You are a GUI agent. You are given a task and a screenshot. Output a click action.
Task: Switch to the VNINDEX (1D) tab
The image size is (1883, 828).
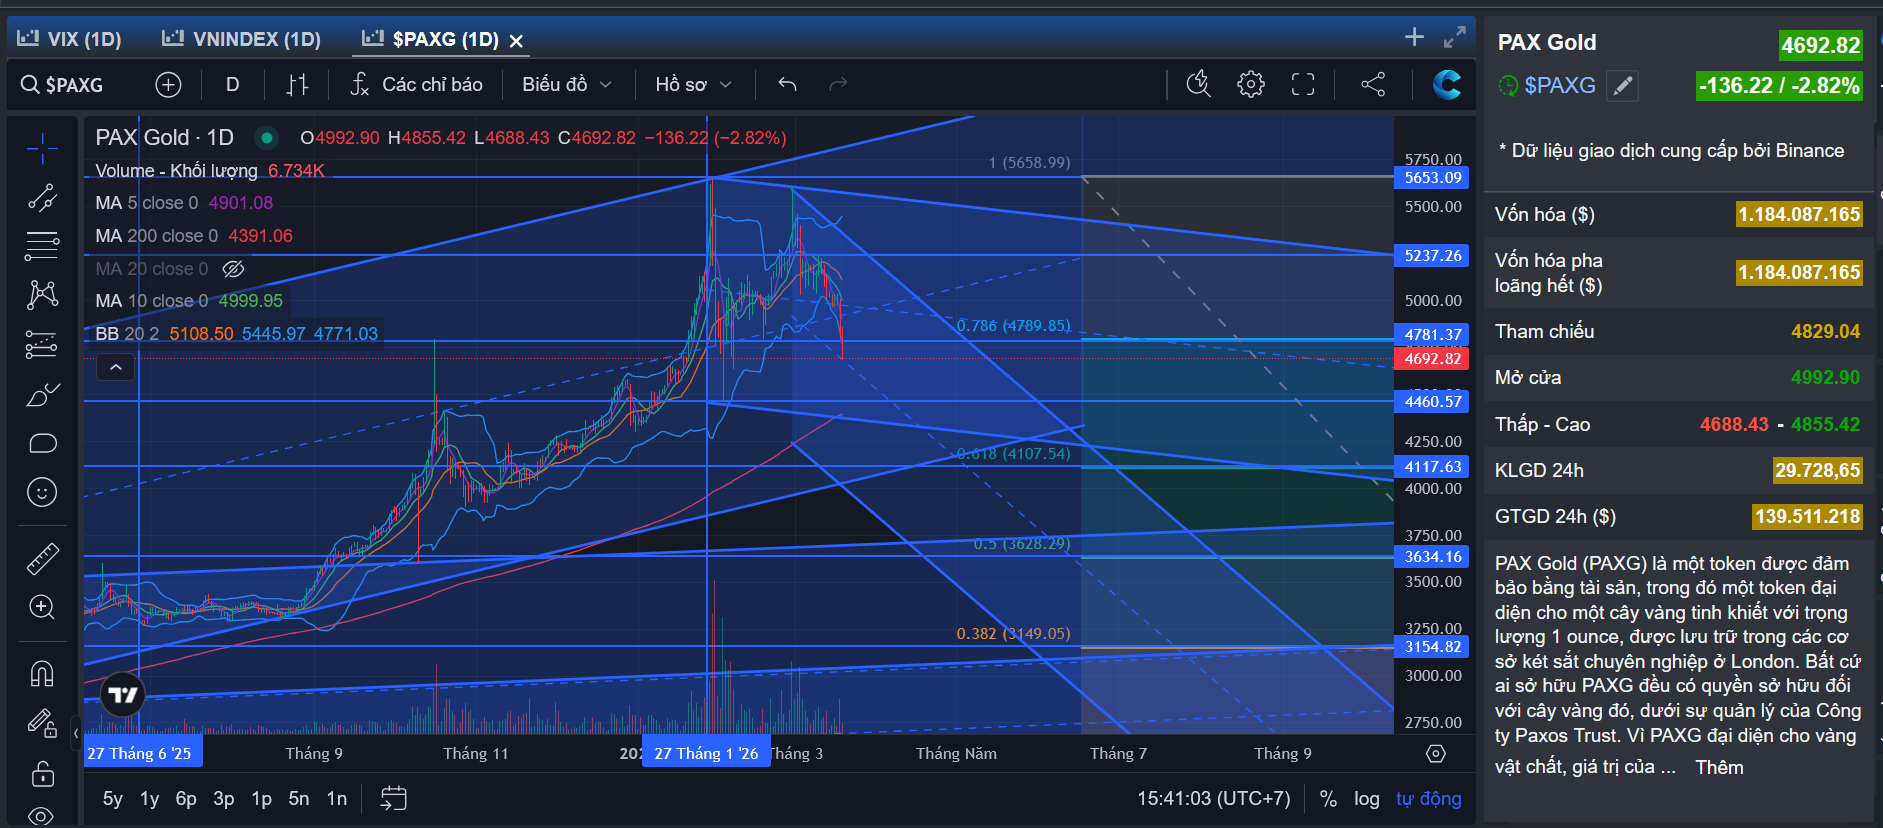(x=242, y=39)
